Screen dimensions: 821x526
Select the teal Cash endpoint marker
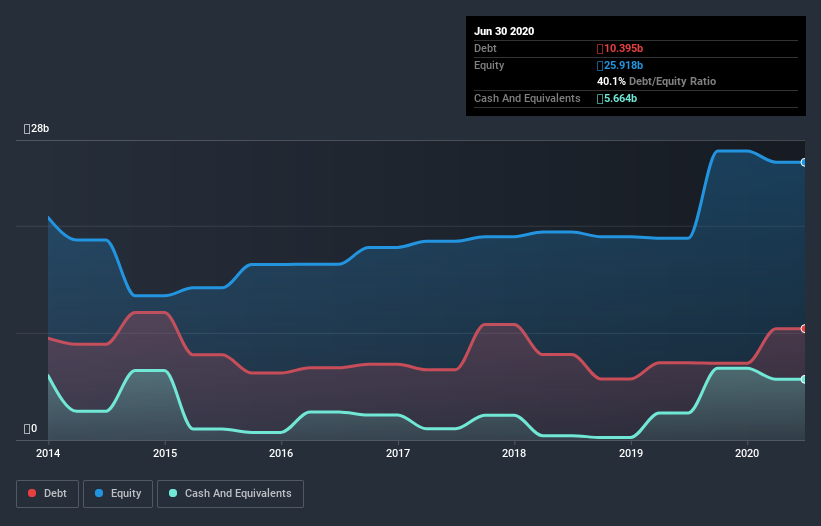tap(803, 379)
